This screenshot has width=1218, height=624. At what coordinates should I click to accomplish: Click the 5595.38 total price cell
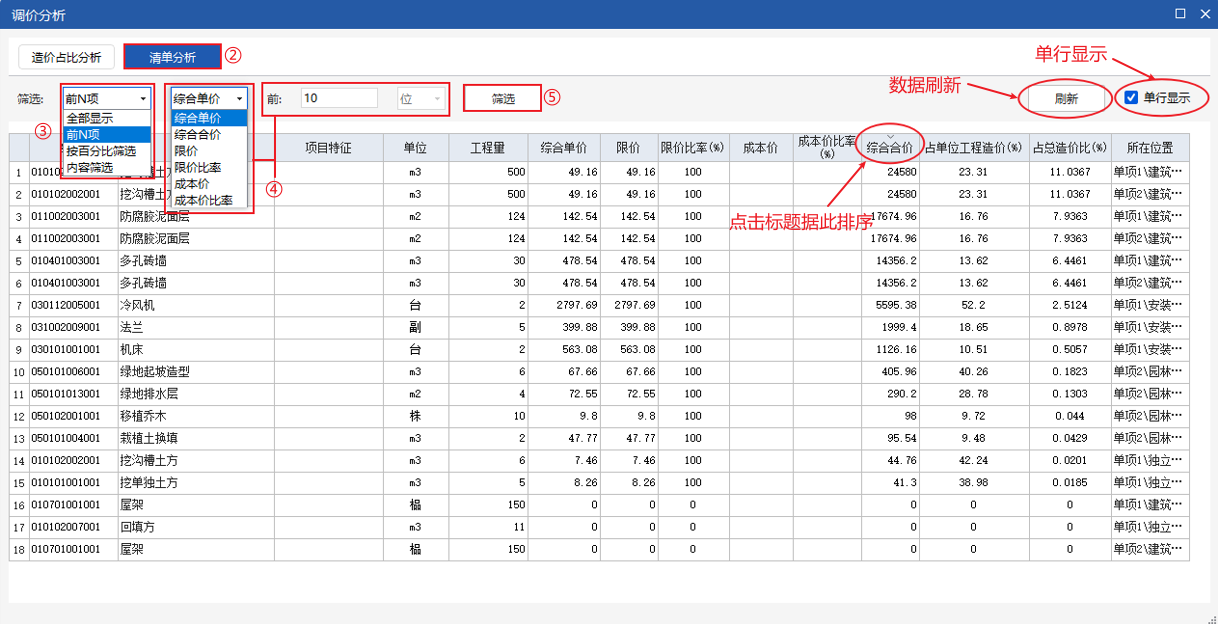[x=890, y=305]
